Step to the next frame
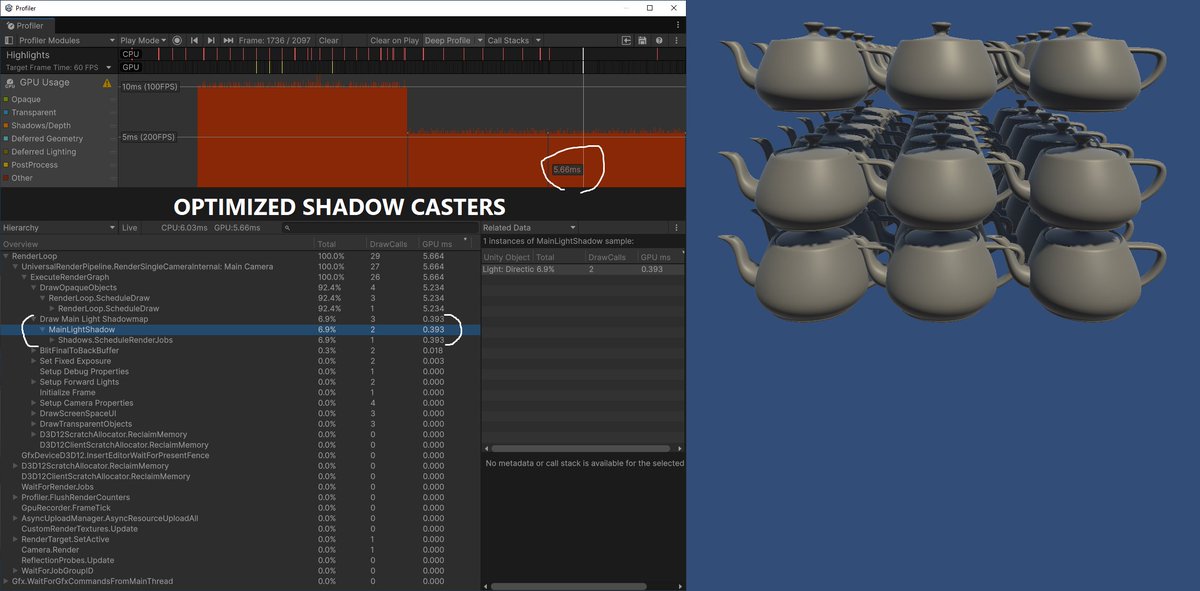 (x=212, y=40)
